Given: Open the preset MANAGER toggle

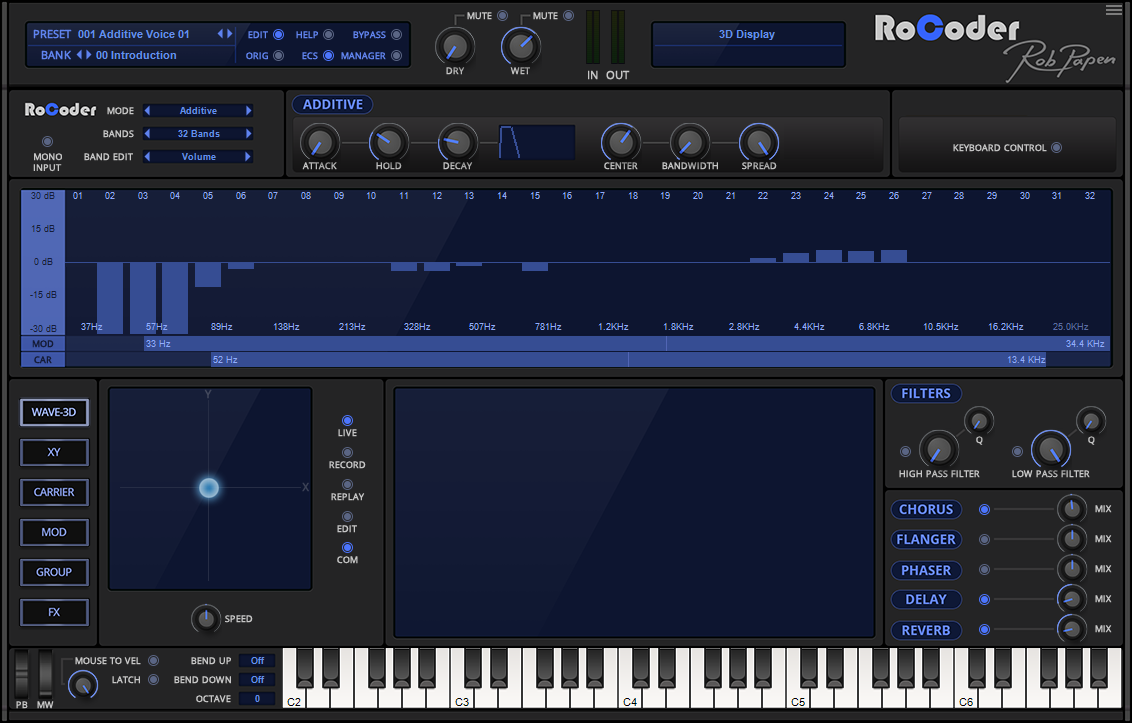Looking at the screenshot, I should [x=396, y=56].
